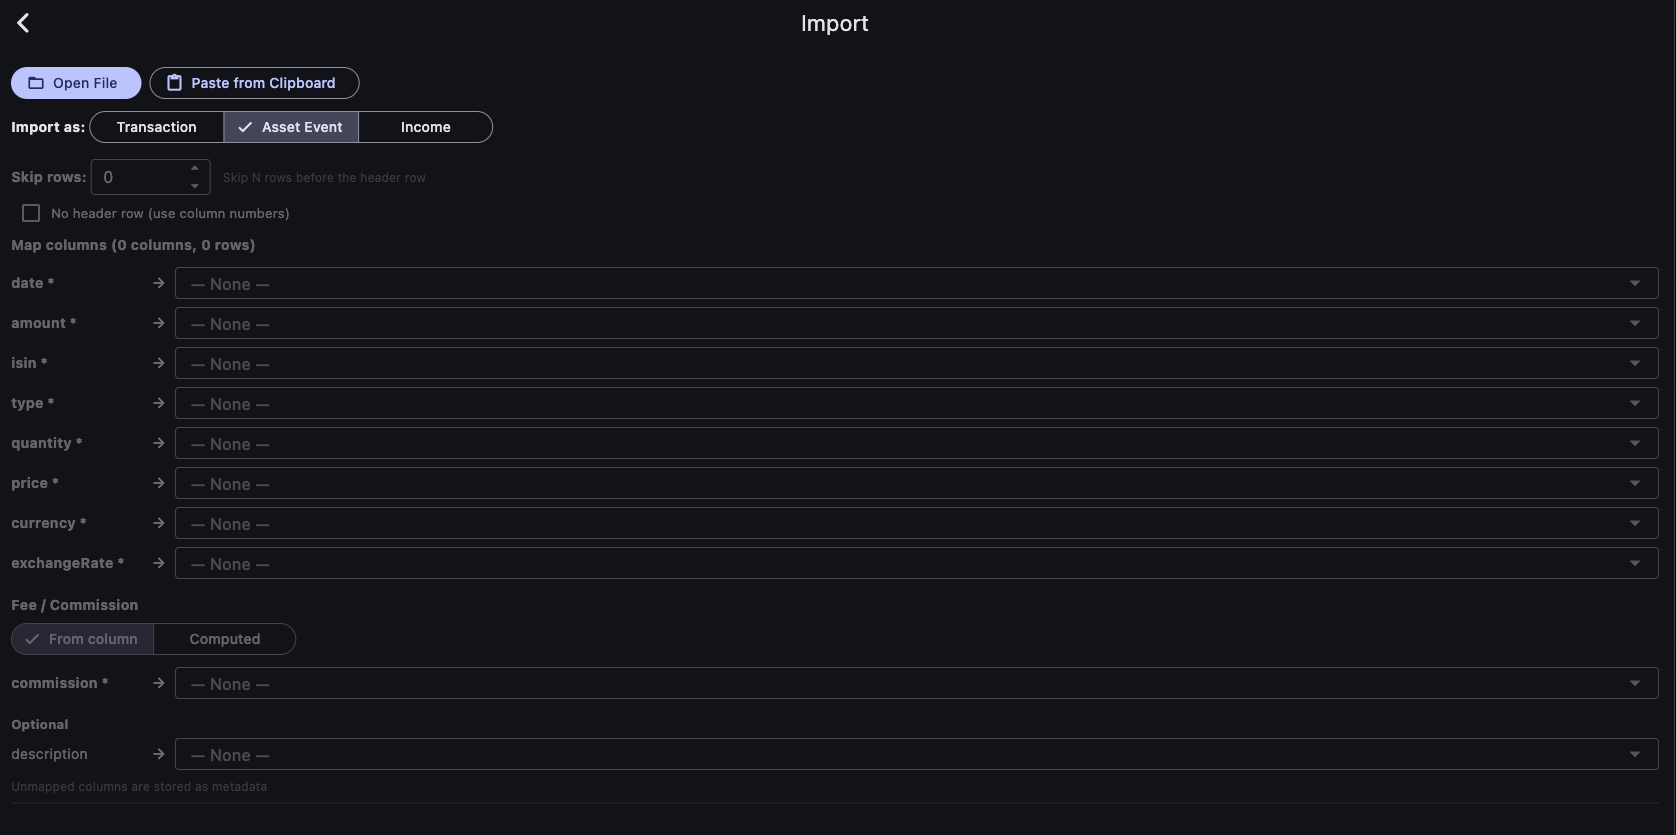Open the date column dropdown

916,283
